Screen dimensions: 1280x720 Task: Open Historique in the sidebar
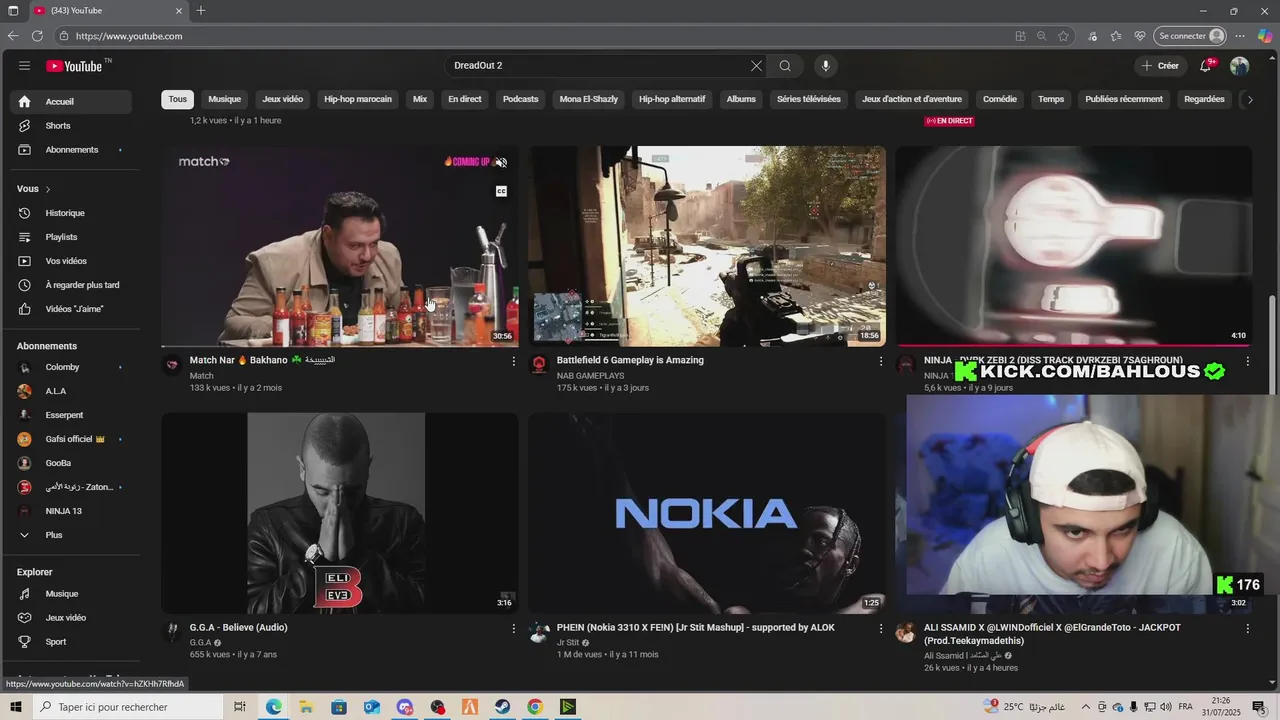(70, 213)
